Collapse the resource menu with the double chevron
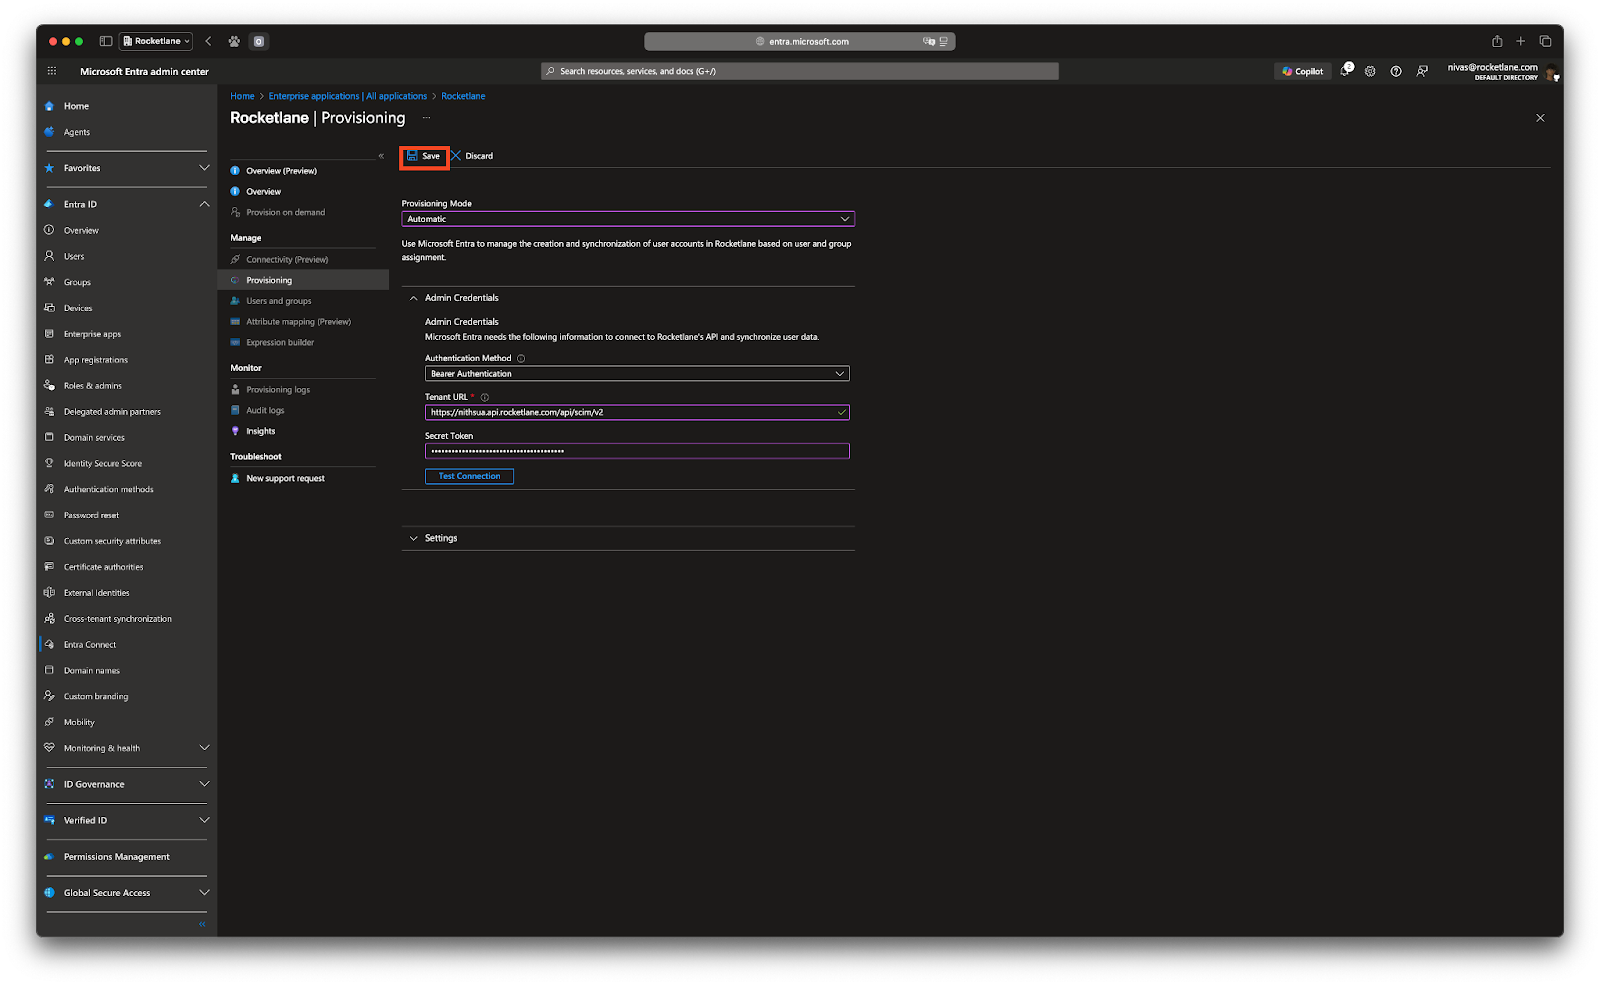This screenshot has width=1600, height=985. pos(381,156)
